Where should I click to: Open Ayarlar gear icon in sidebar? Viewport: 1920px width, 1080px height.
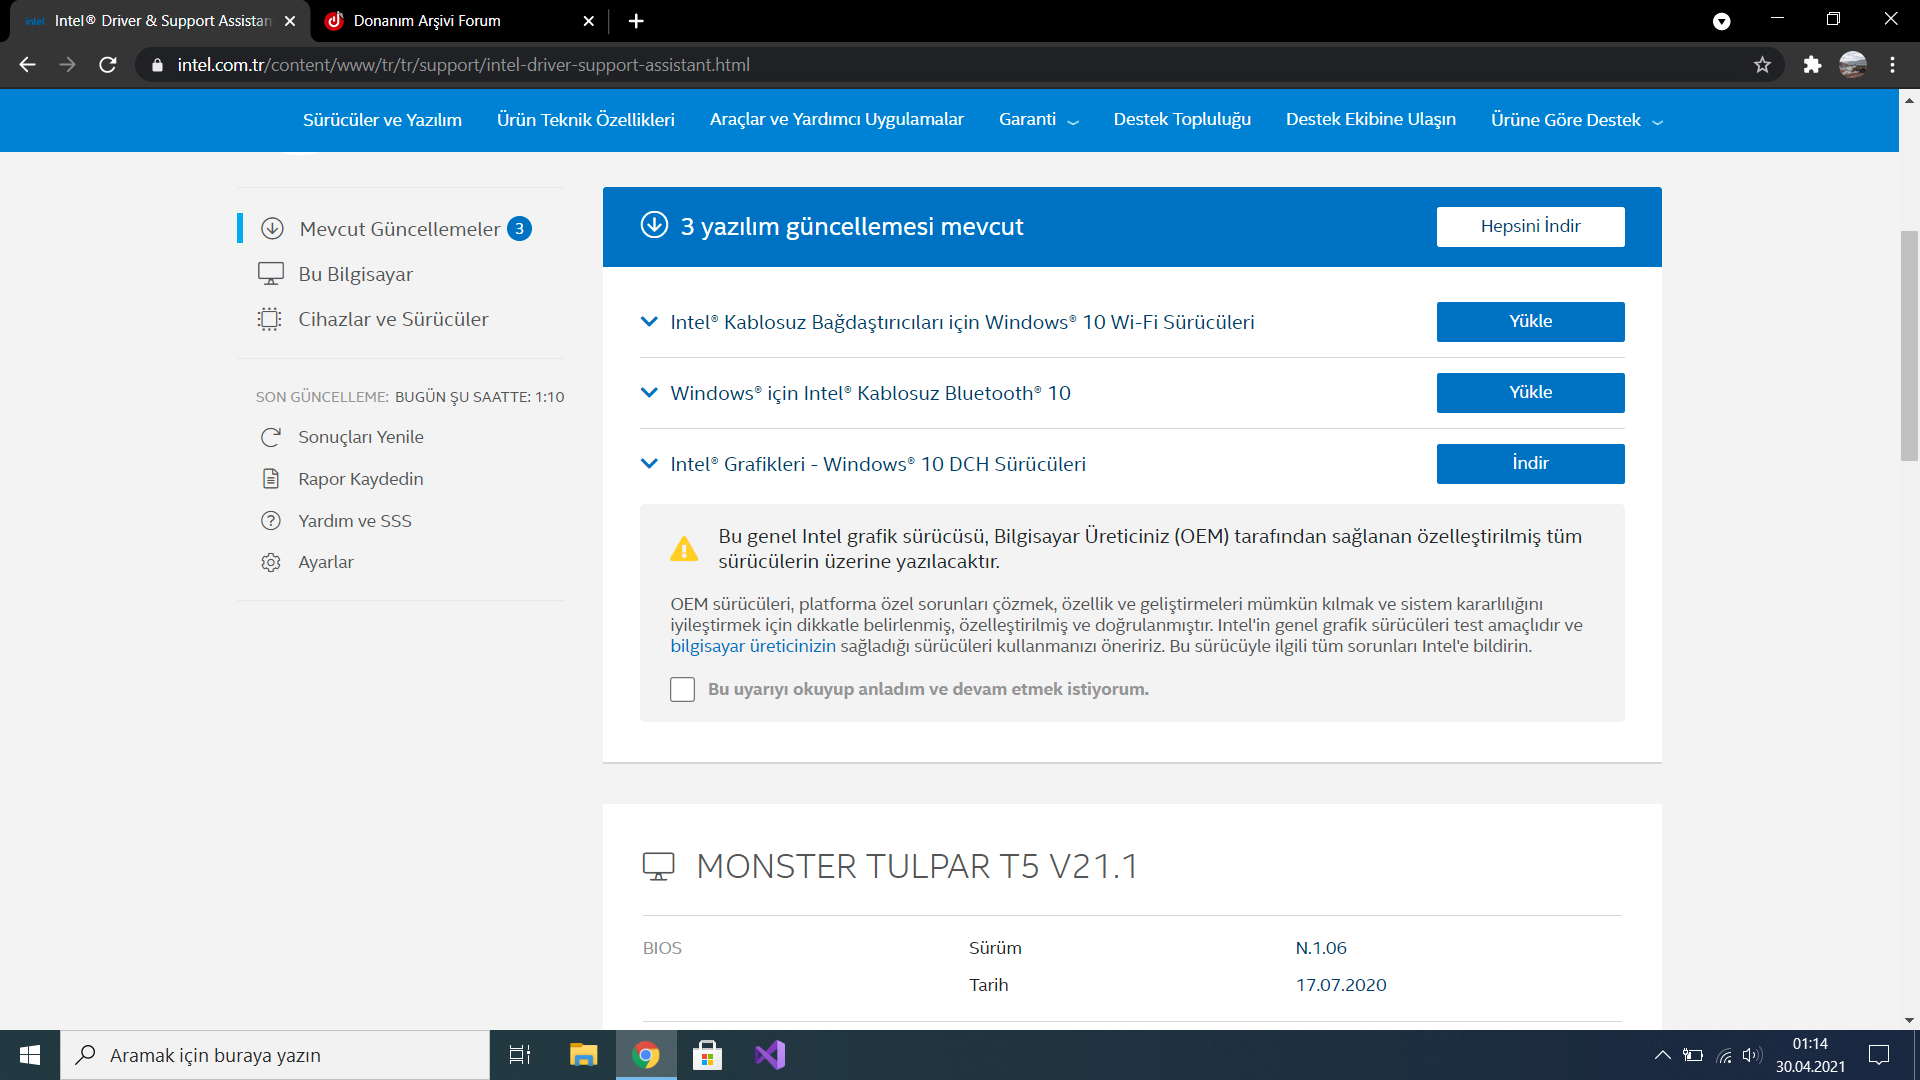(x=271, y=562)
